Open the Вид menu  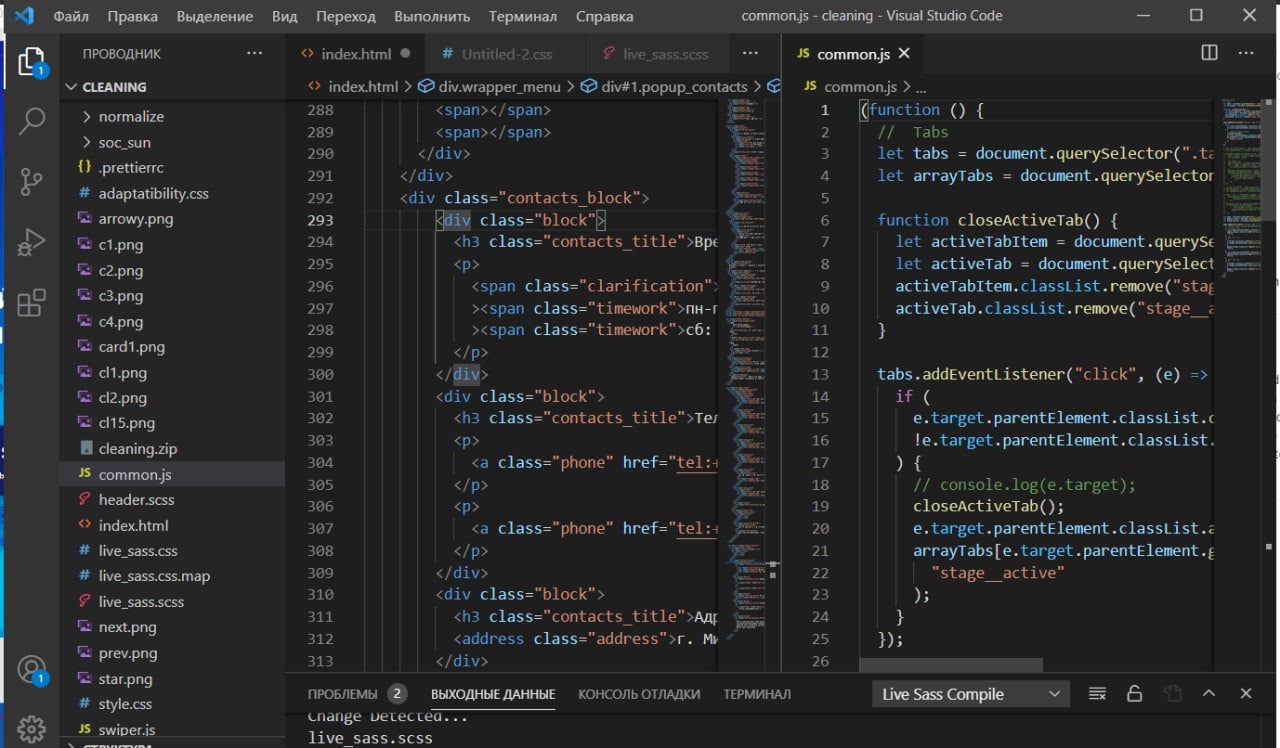click(285, 16)
